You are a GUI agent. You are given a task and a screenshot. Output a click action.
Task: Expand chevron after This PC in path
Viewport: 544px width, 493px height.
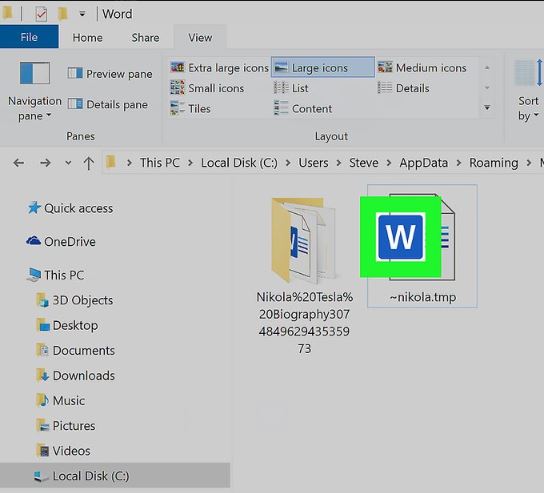click(190, 162)
